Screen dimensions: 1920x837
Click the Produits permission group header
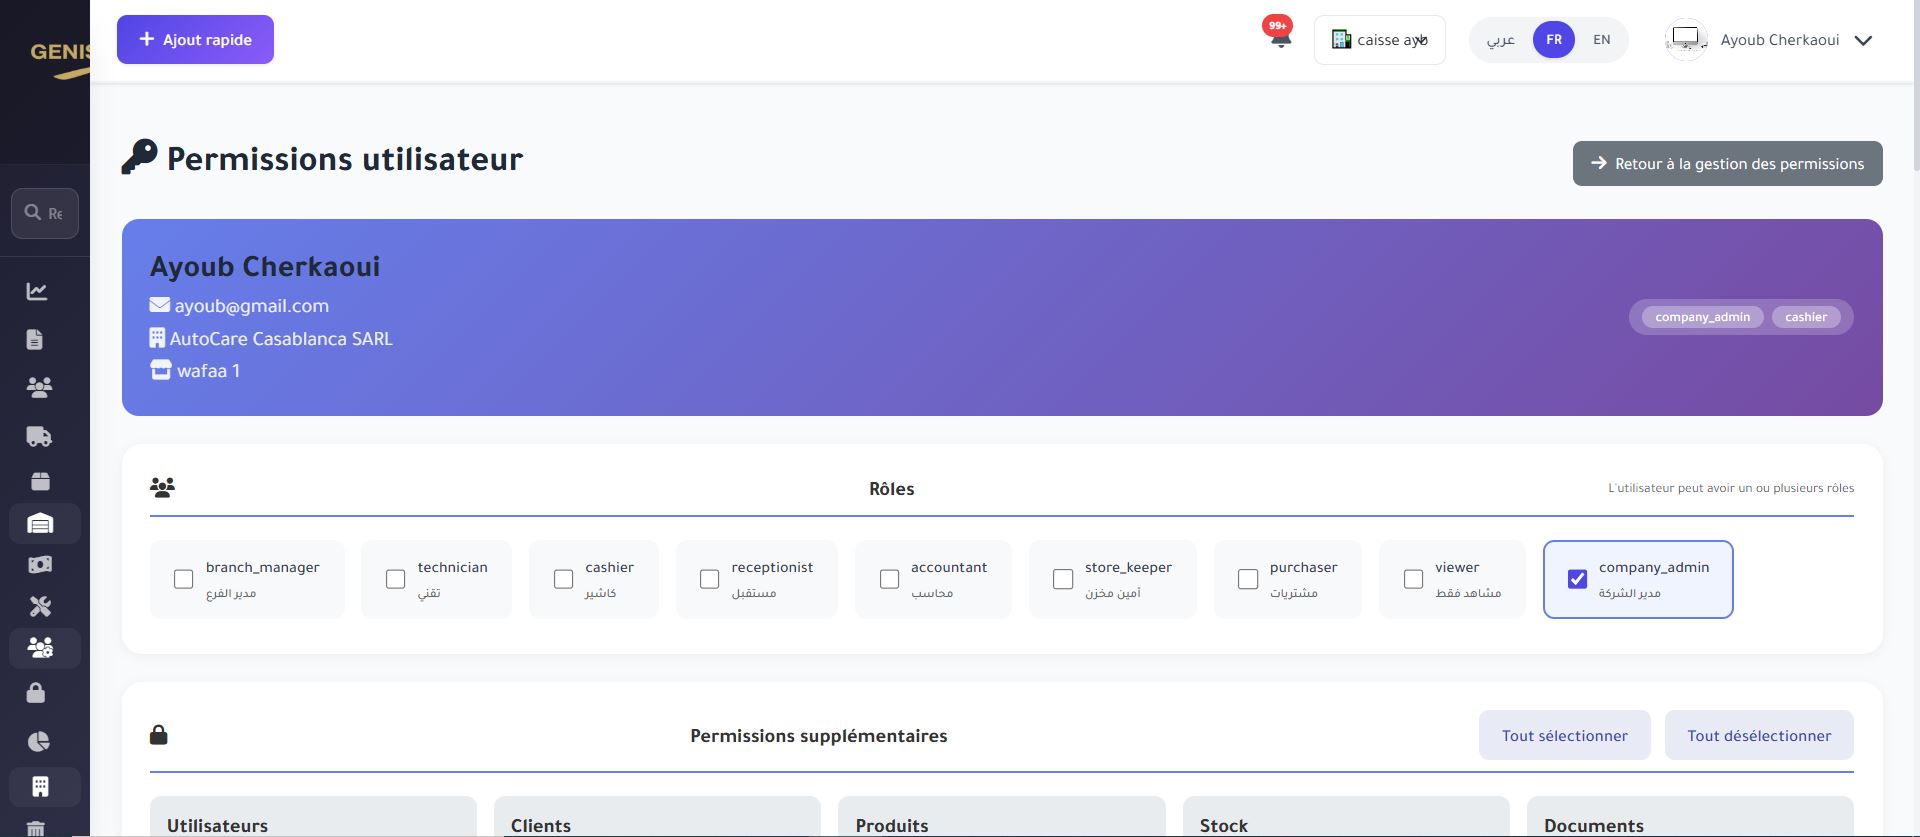click(x=1001, y=817)
